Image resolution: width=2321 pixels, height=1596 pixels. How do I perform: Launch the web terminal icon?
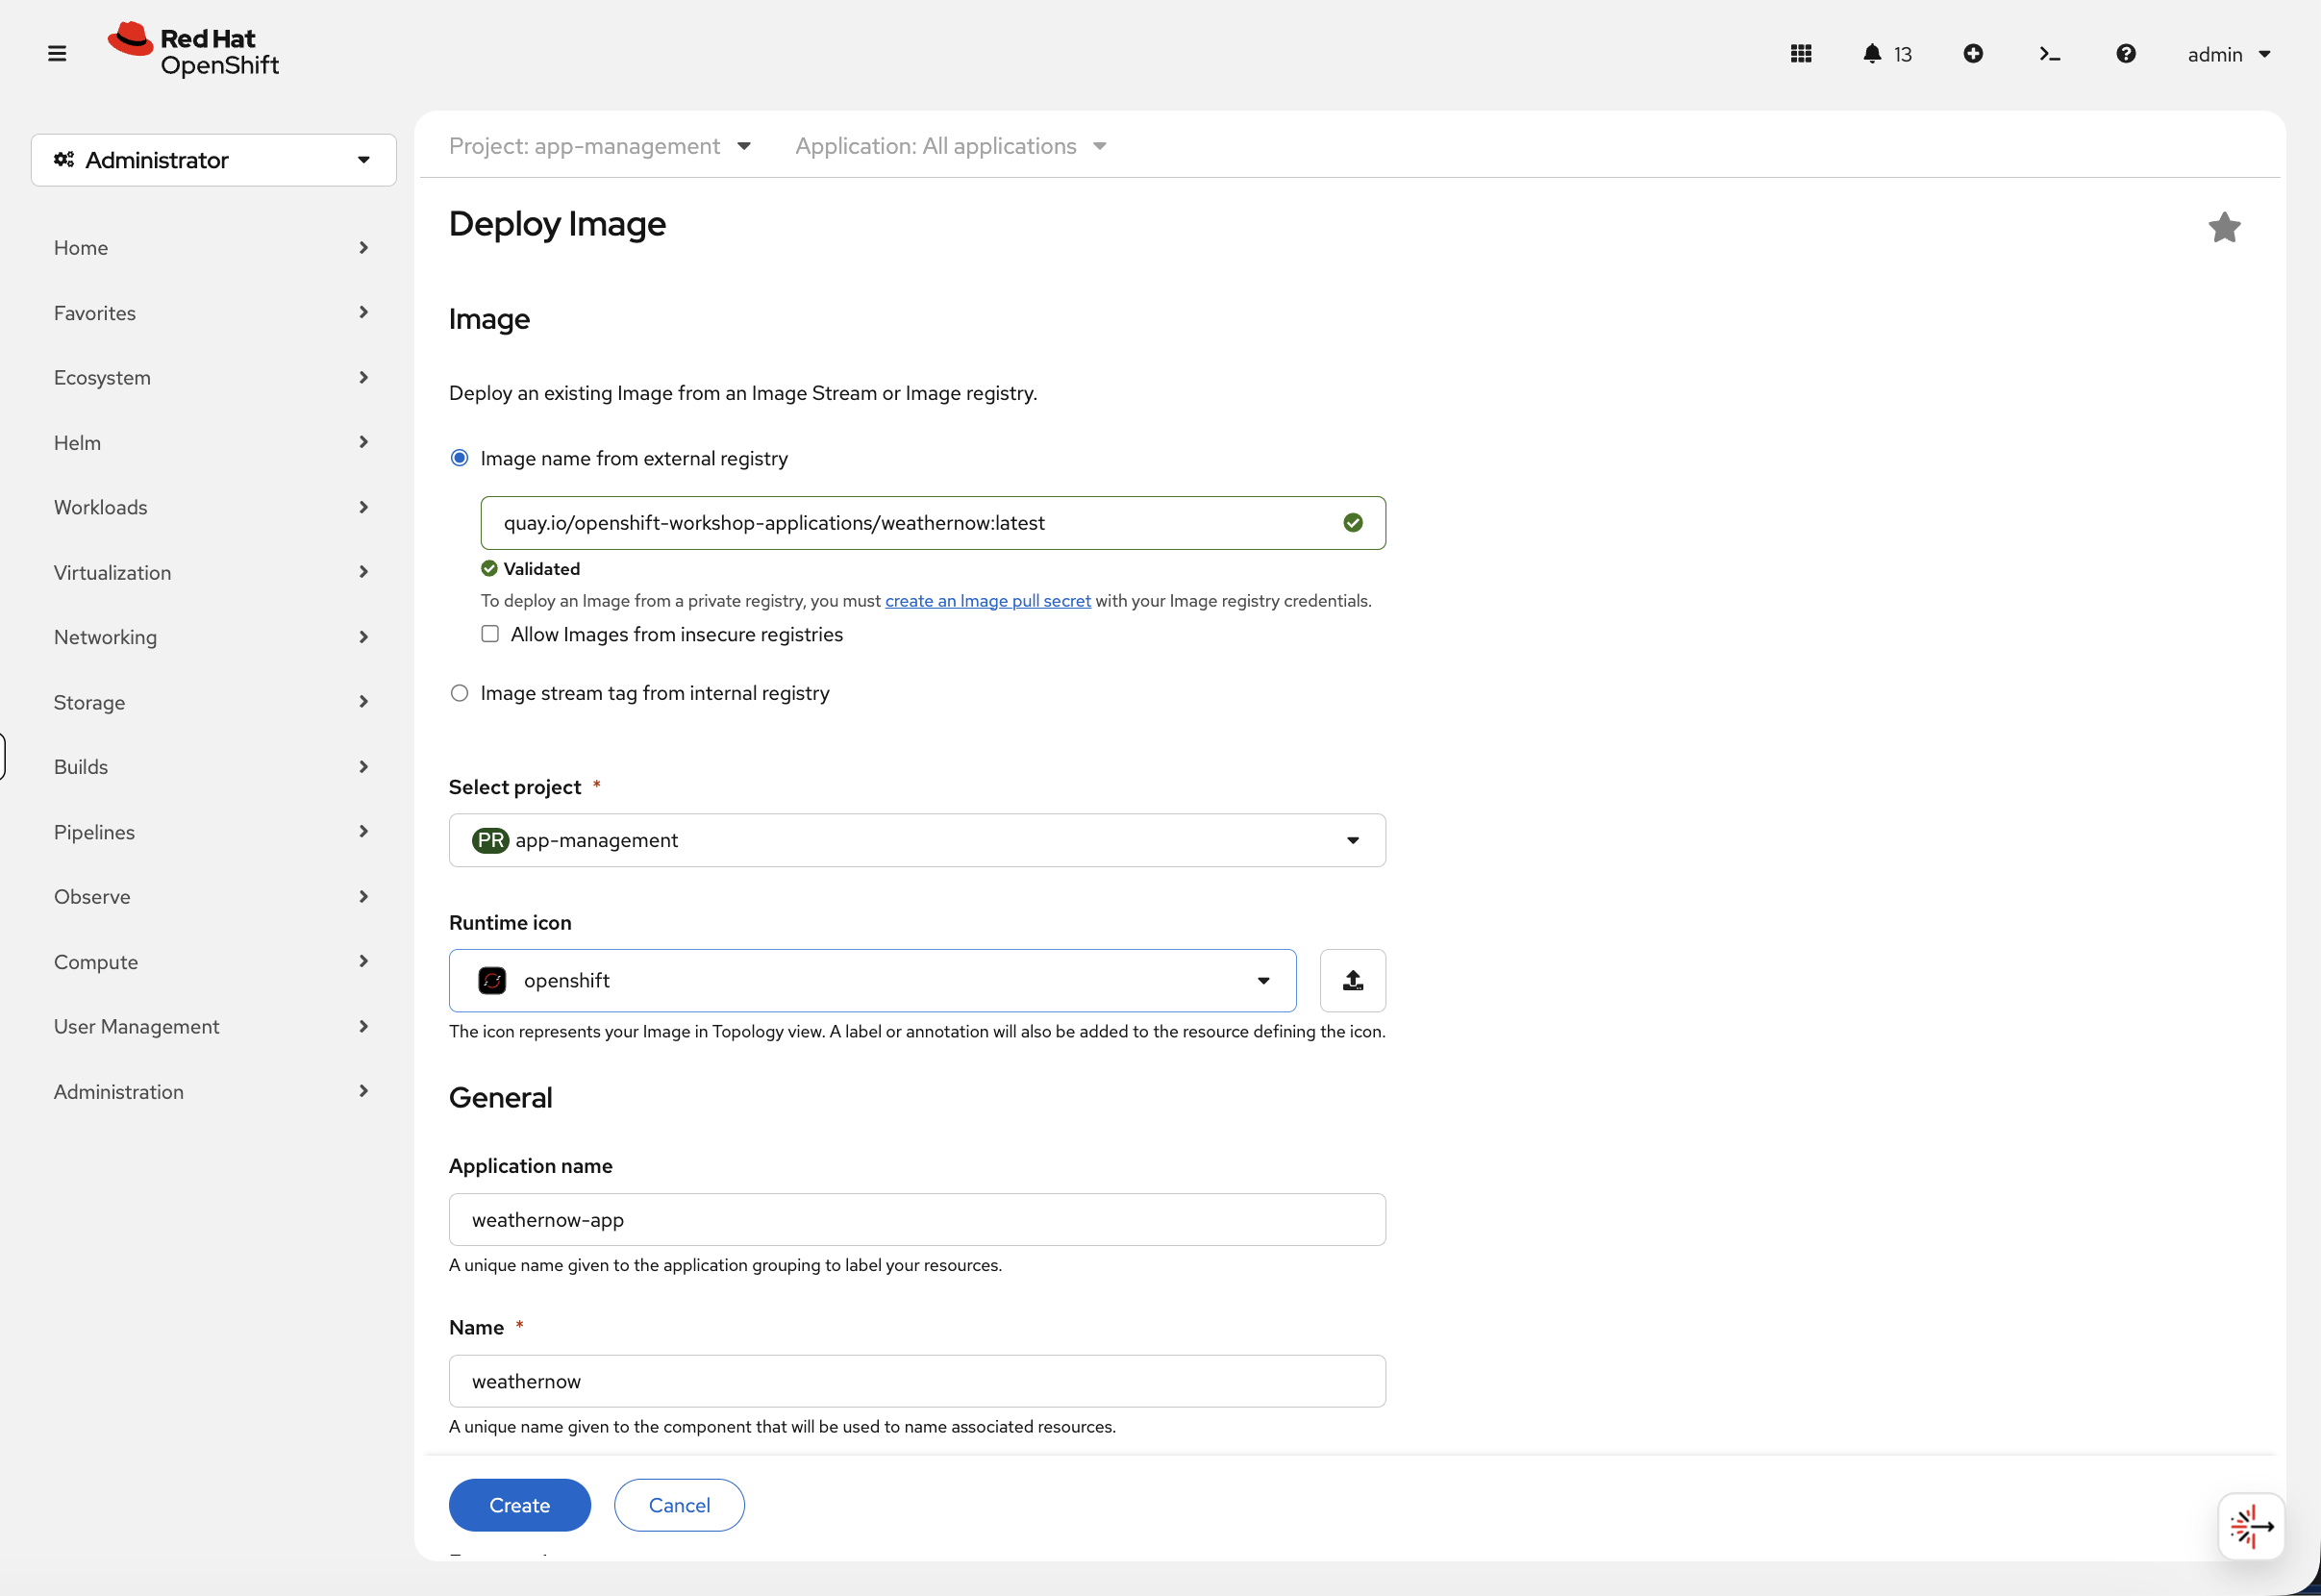[2049, 53]
